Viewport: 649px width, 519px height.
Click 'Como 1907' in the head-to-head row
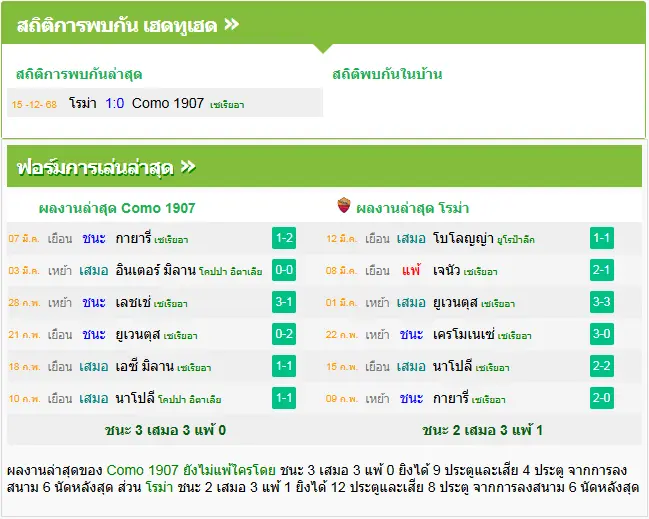[168, 103]
